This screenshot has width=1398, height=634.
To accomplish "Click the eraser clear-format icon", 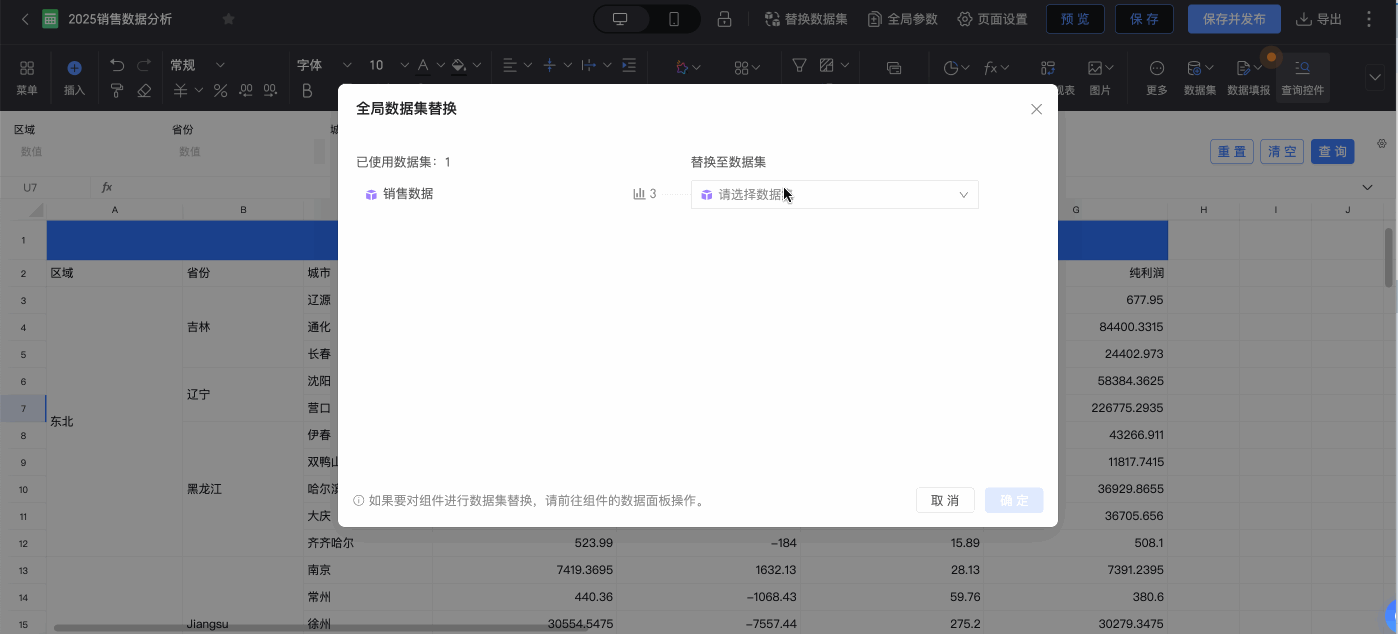I will click(144, 91).
